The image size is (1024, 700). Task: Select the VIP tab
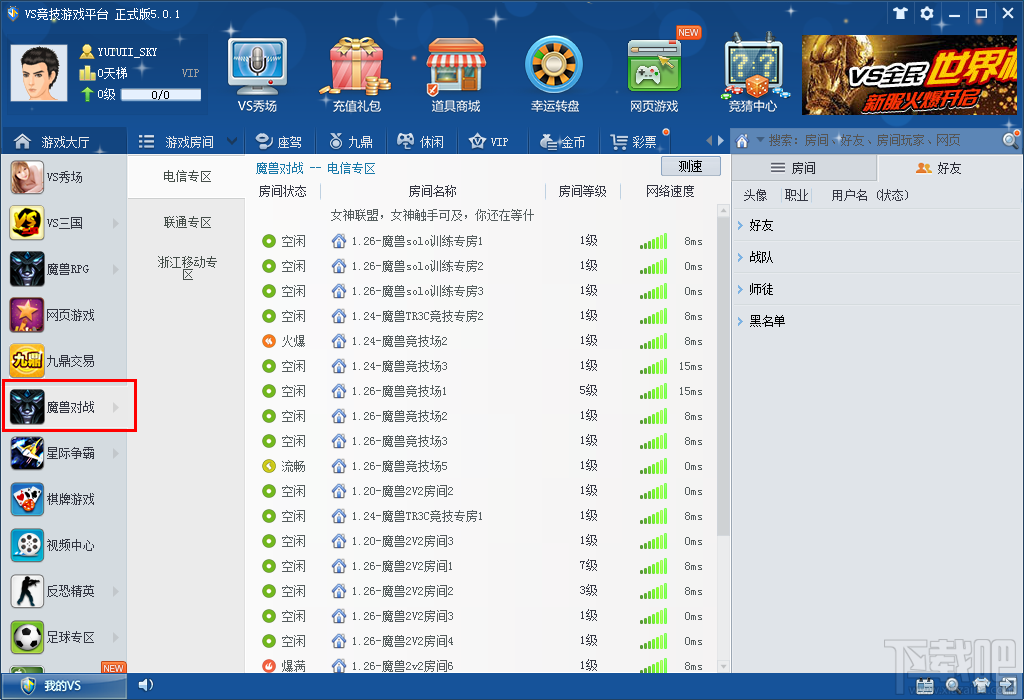(x=490, y=141)
